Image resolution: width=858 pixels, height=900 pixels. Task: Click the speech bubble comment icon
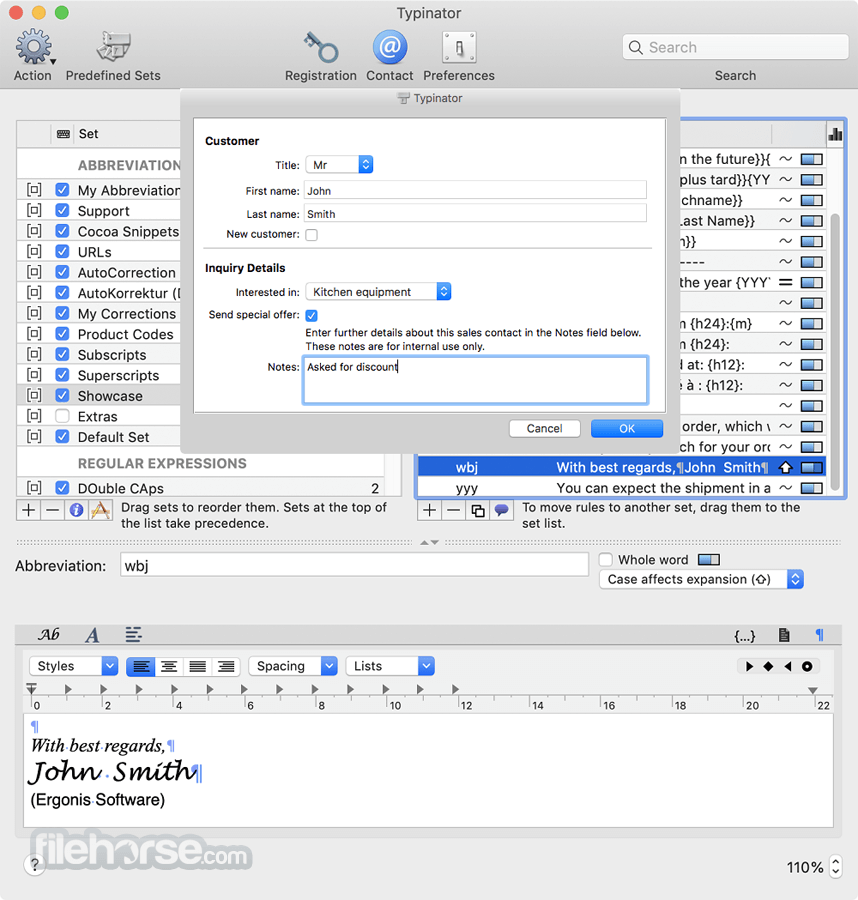501,510
